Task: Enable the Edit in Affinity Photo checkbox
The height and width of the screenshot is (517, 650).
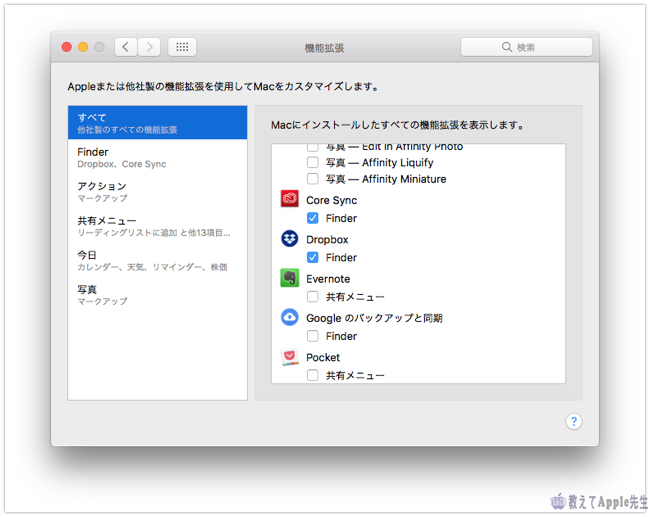Action: pos(313,147)
